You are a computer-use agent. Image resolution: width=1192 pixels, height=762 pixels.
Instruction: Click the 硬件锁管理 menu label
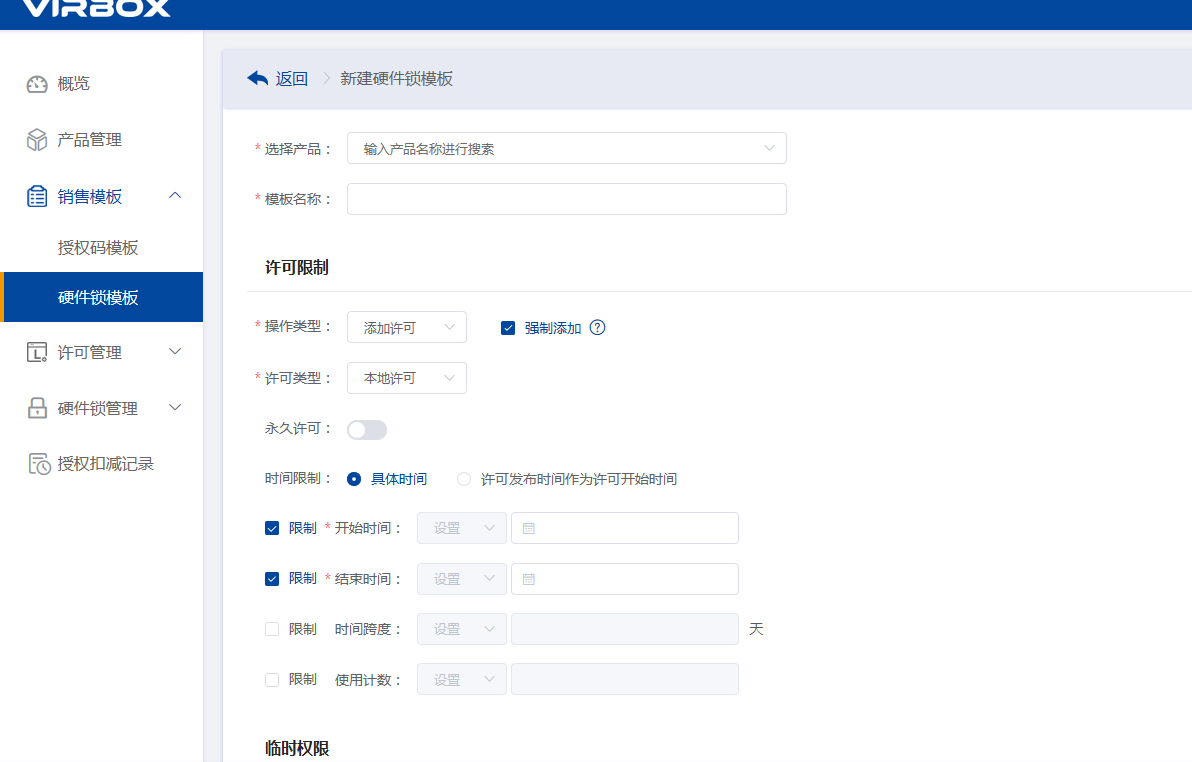pos(98,409)
